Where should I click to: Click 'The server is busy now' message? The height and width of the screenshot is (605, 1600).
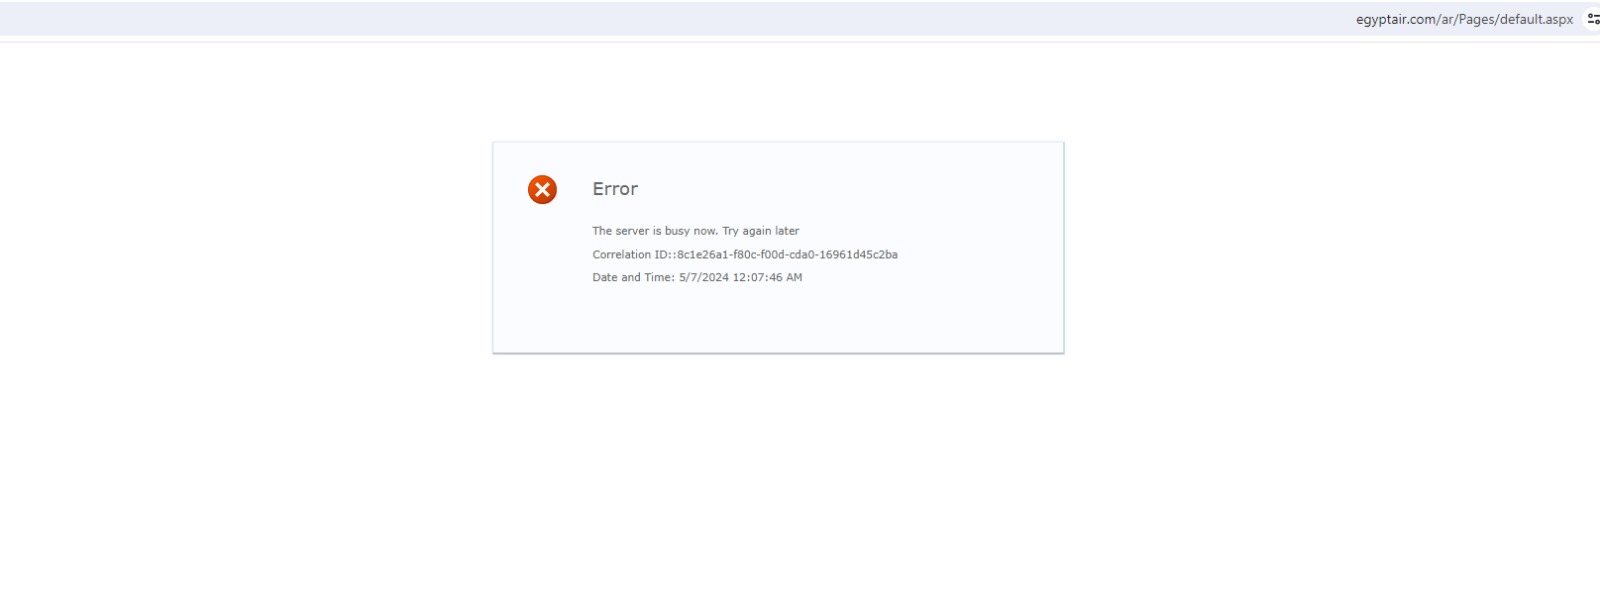[655, 231]
